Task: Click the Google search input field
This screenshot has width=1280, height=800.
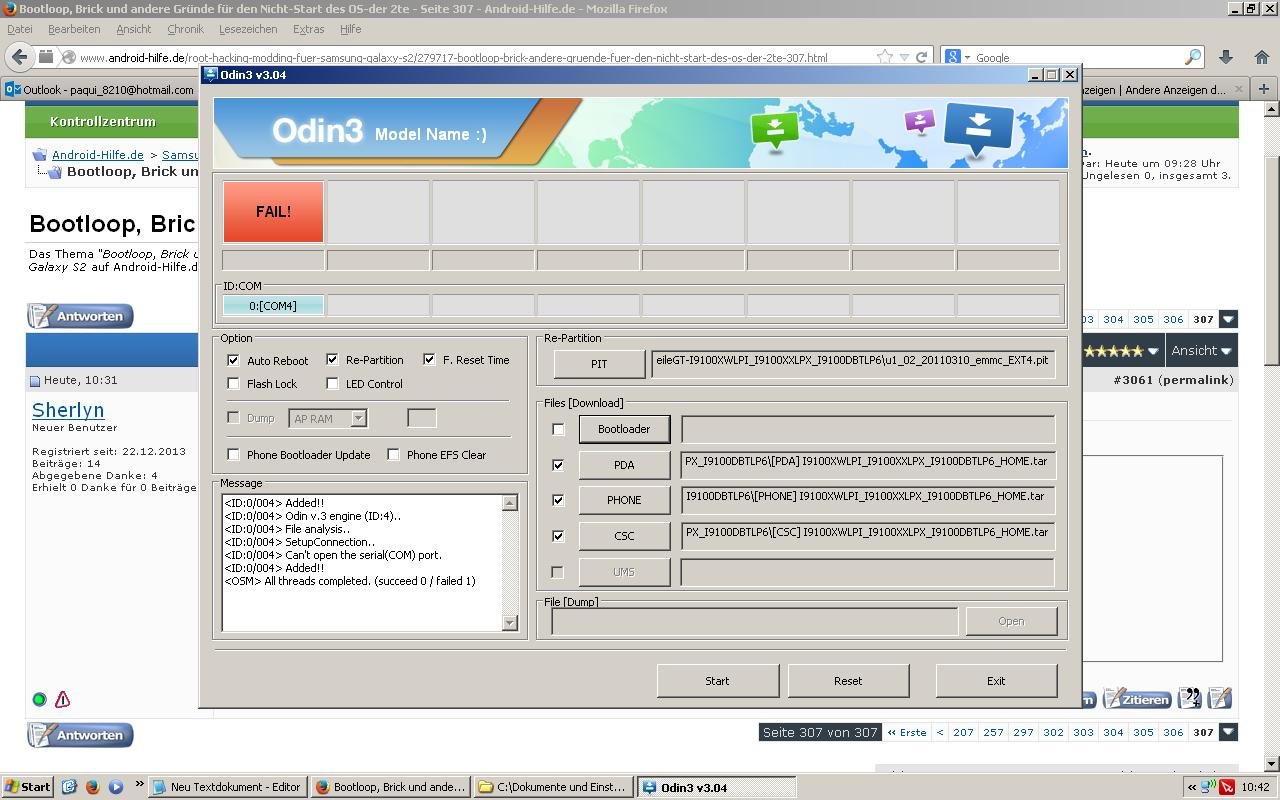Action: [1079, 57]
